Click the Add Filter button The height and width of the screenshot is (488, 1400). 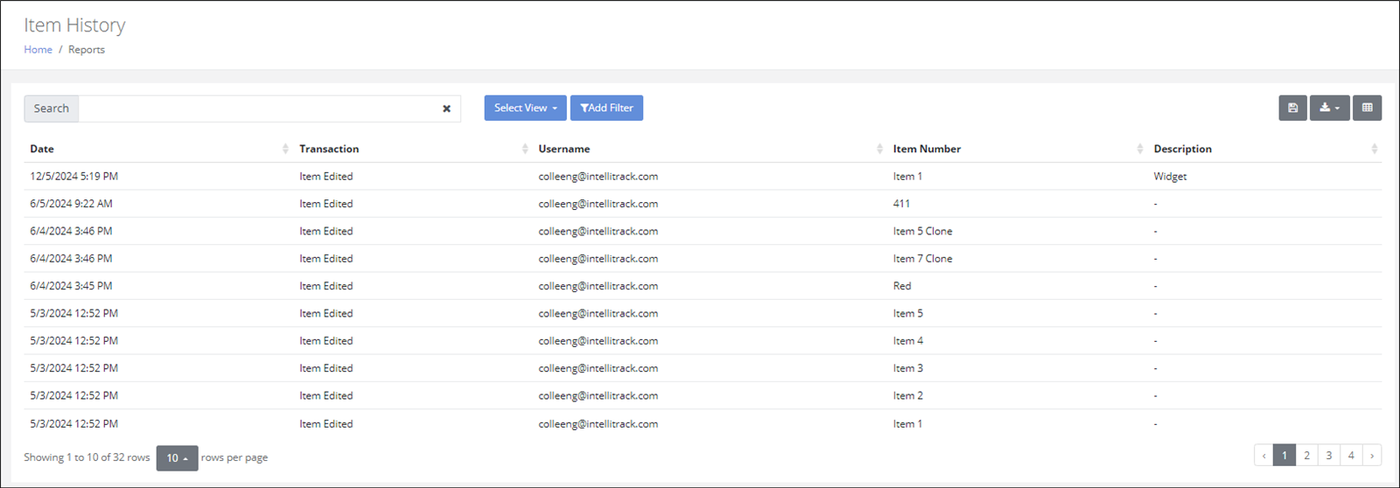tap(607, 108)
